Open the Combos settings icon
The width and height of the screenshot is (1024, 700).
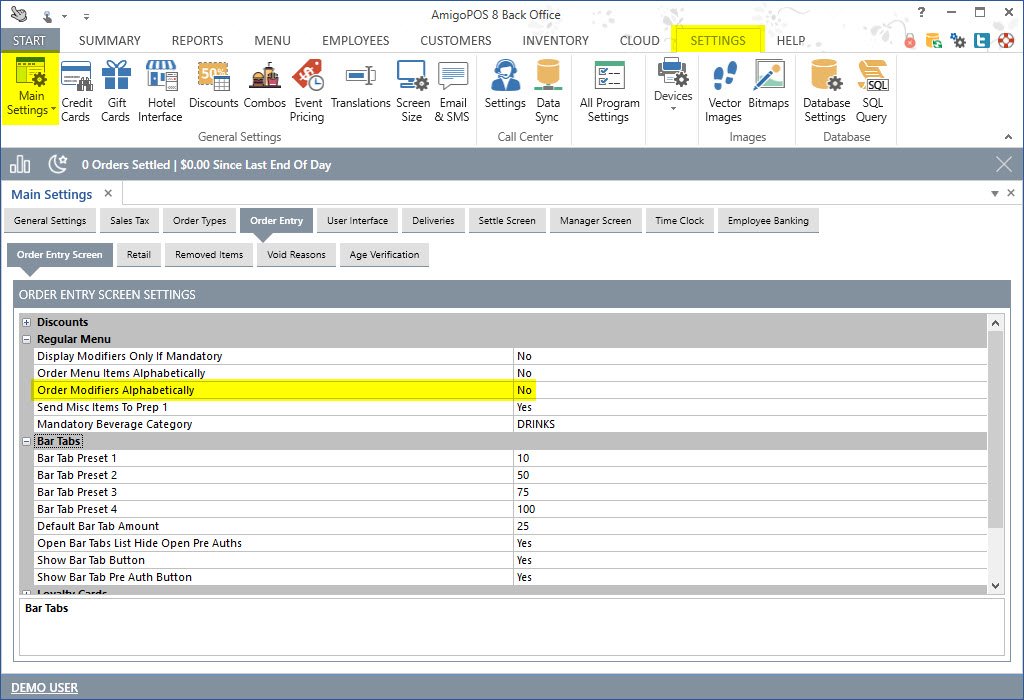(264, 90)
